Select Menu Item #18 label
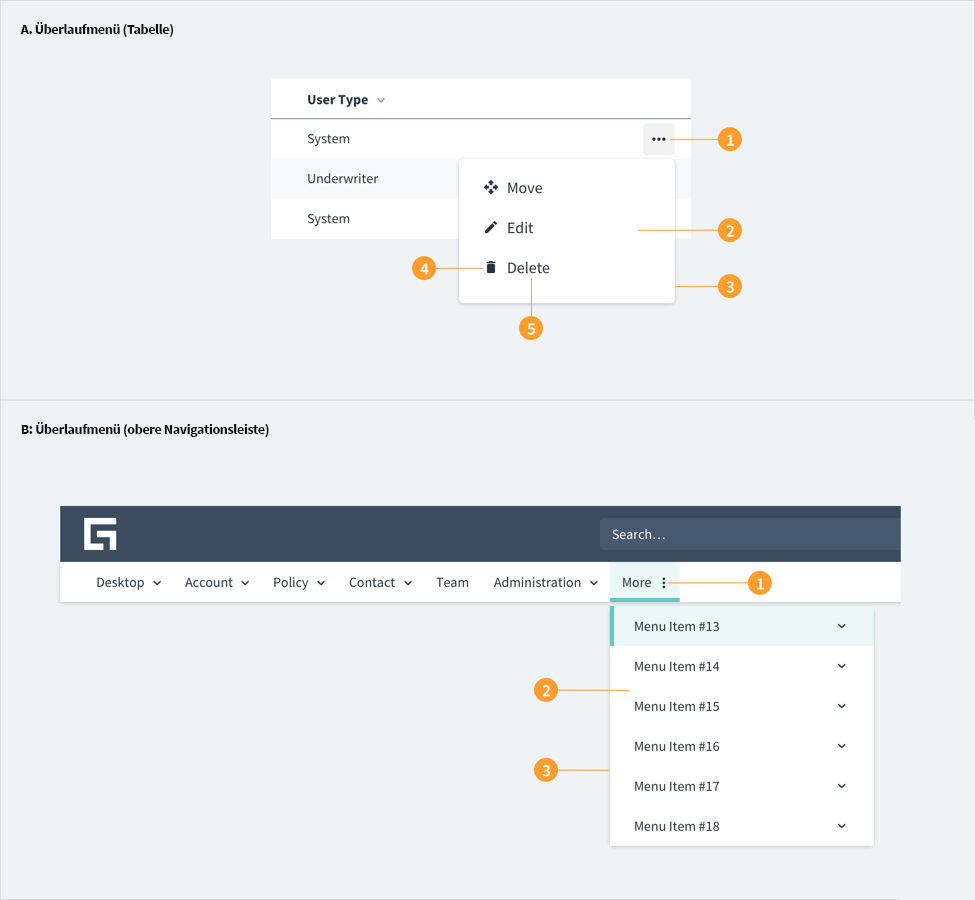 [677, 826]
